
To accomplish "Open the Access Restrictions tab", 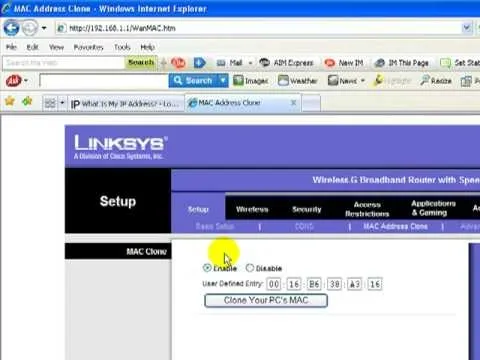I will click(367, 209).
